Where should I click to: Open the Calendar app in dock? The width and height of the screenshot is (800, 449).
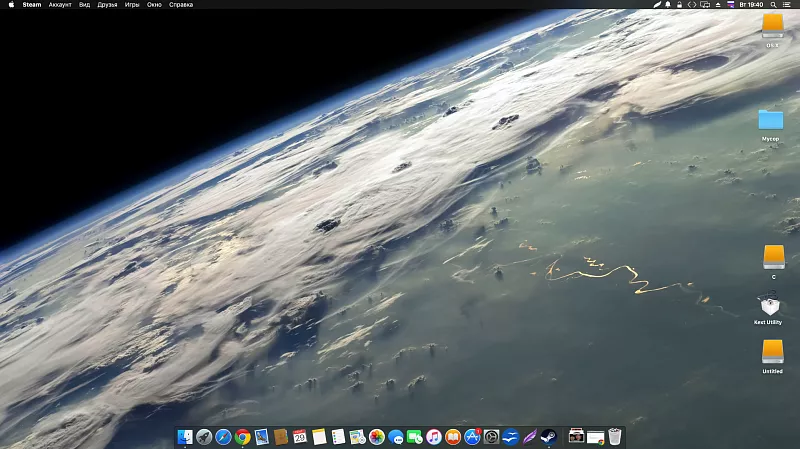coord(299,437)
